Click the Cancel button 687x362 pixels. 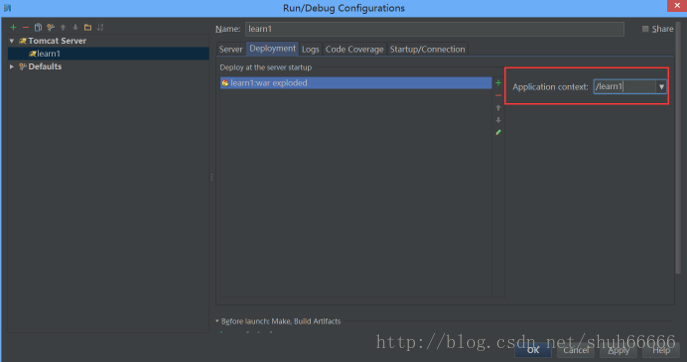click(x=576, y=350)
